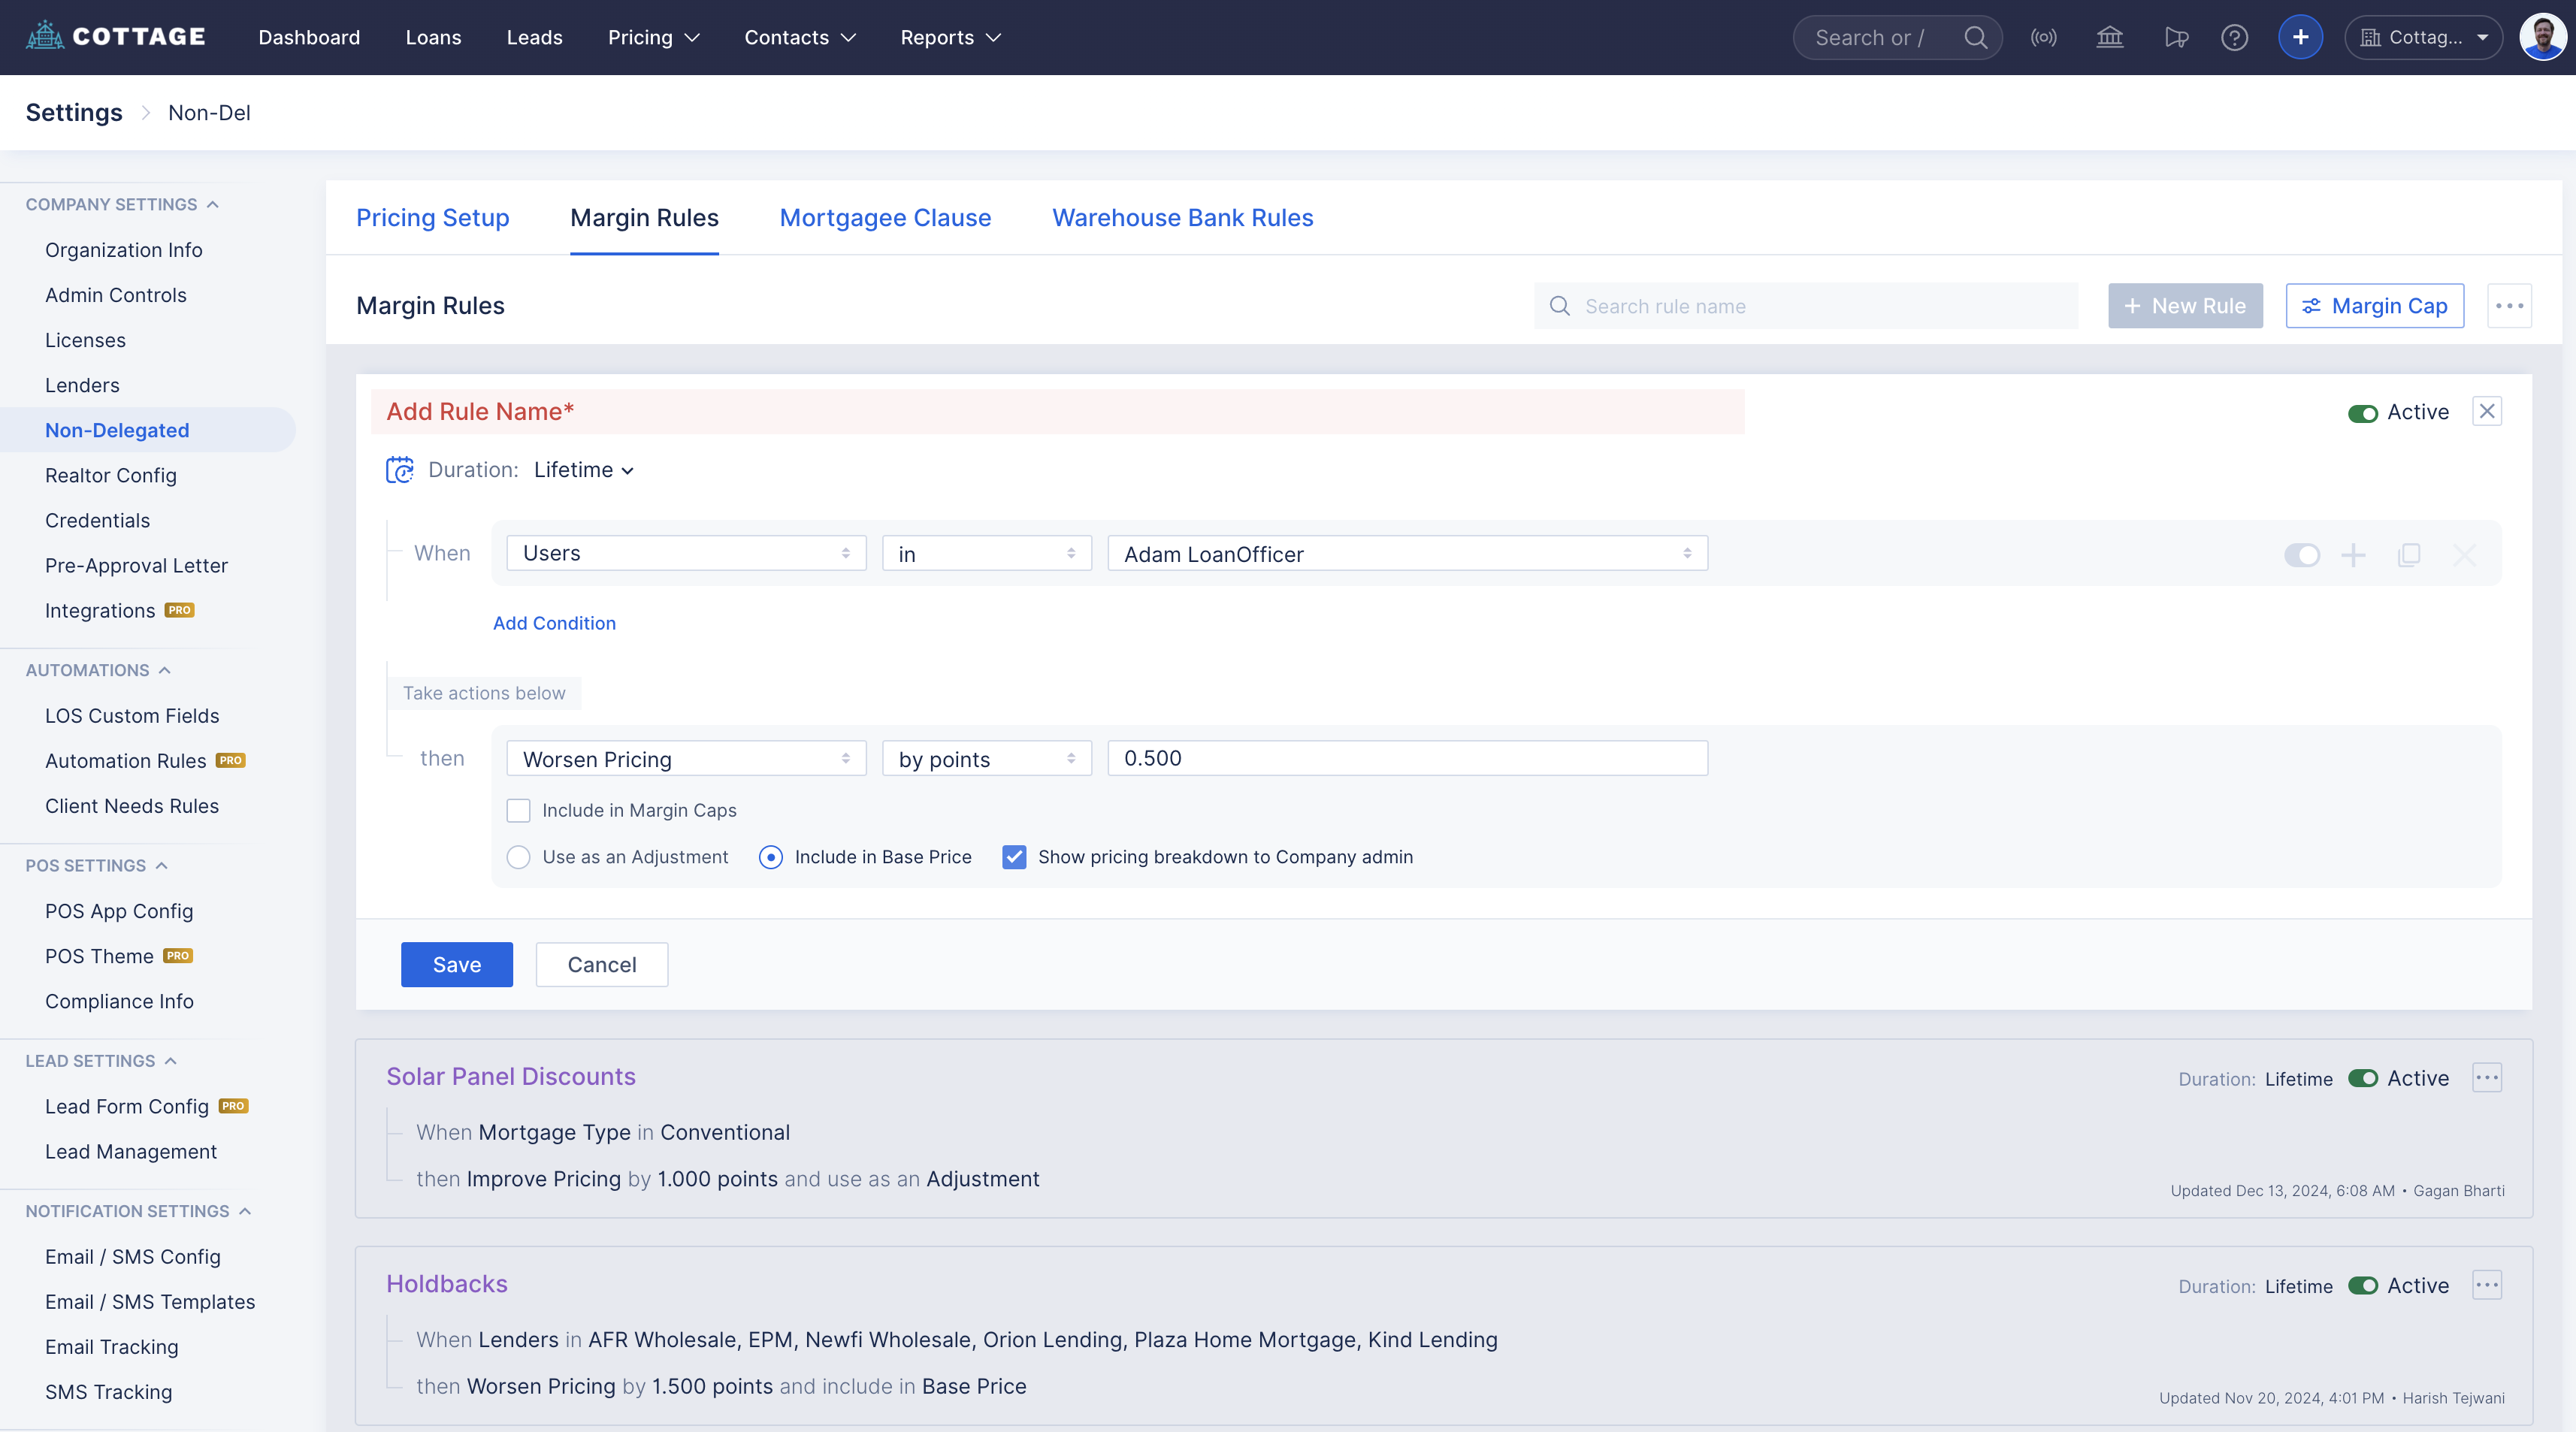Toggle the Holdbacks rule Active switch
This screenshot has width=2576, height=1432.
[x=2362, y=1285]
